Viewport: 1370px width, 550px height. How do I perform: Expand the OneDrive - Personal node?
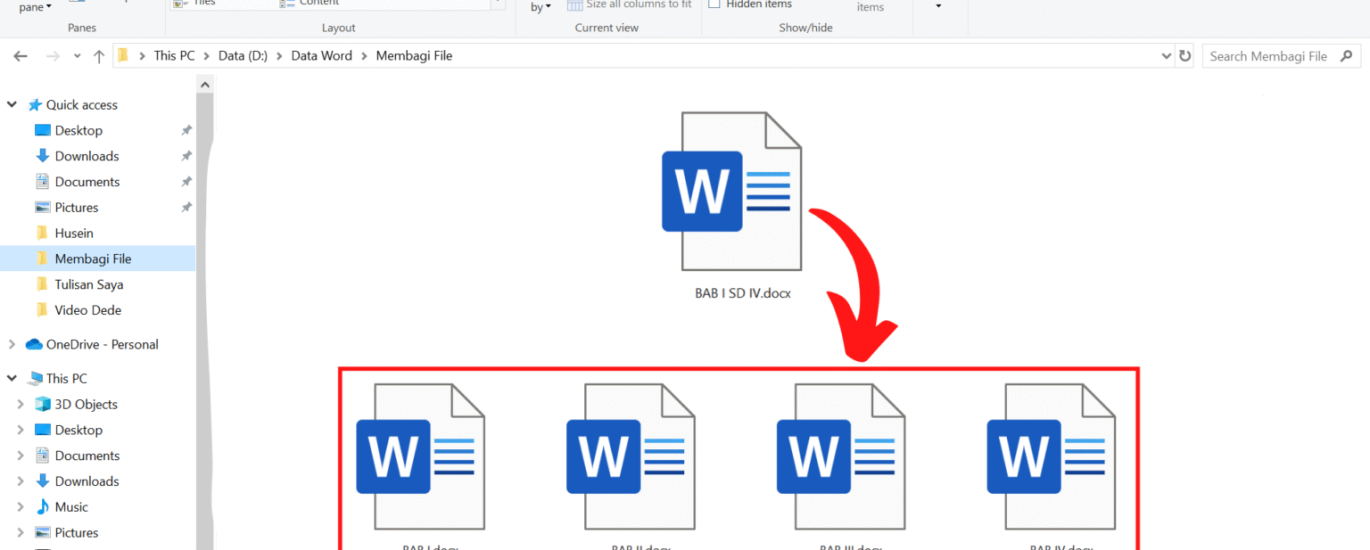tap(12, 344)
